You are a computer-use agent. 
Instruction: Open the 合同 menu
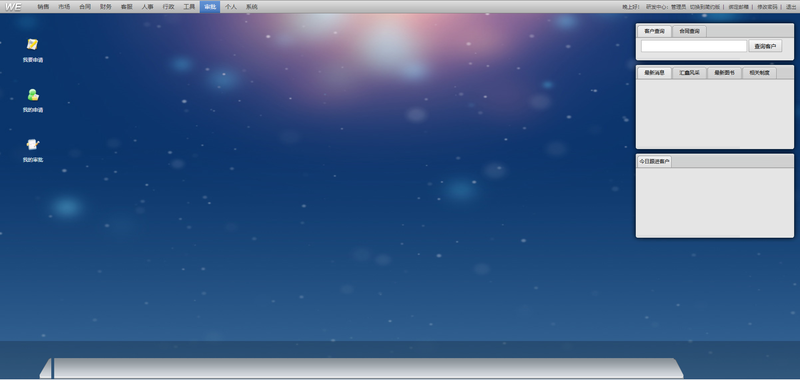point(85,7)
